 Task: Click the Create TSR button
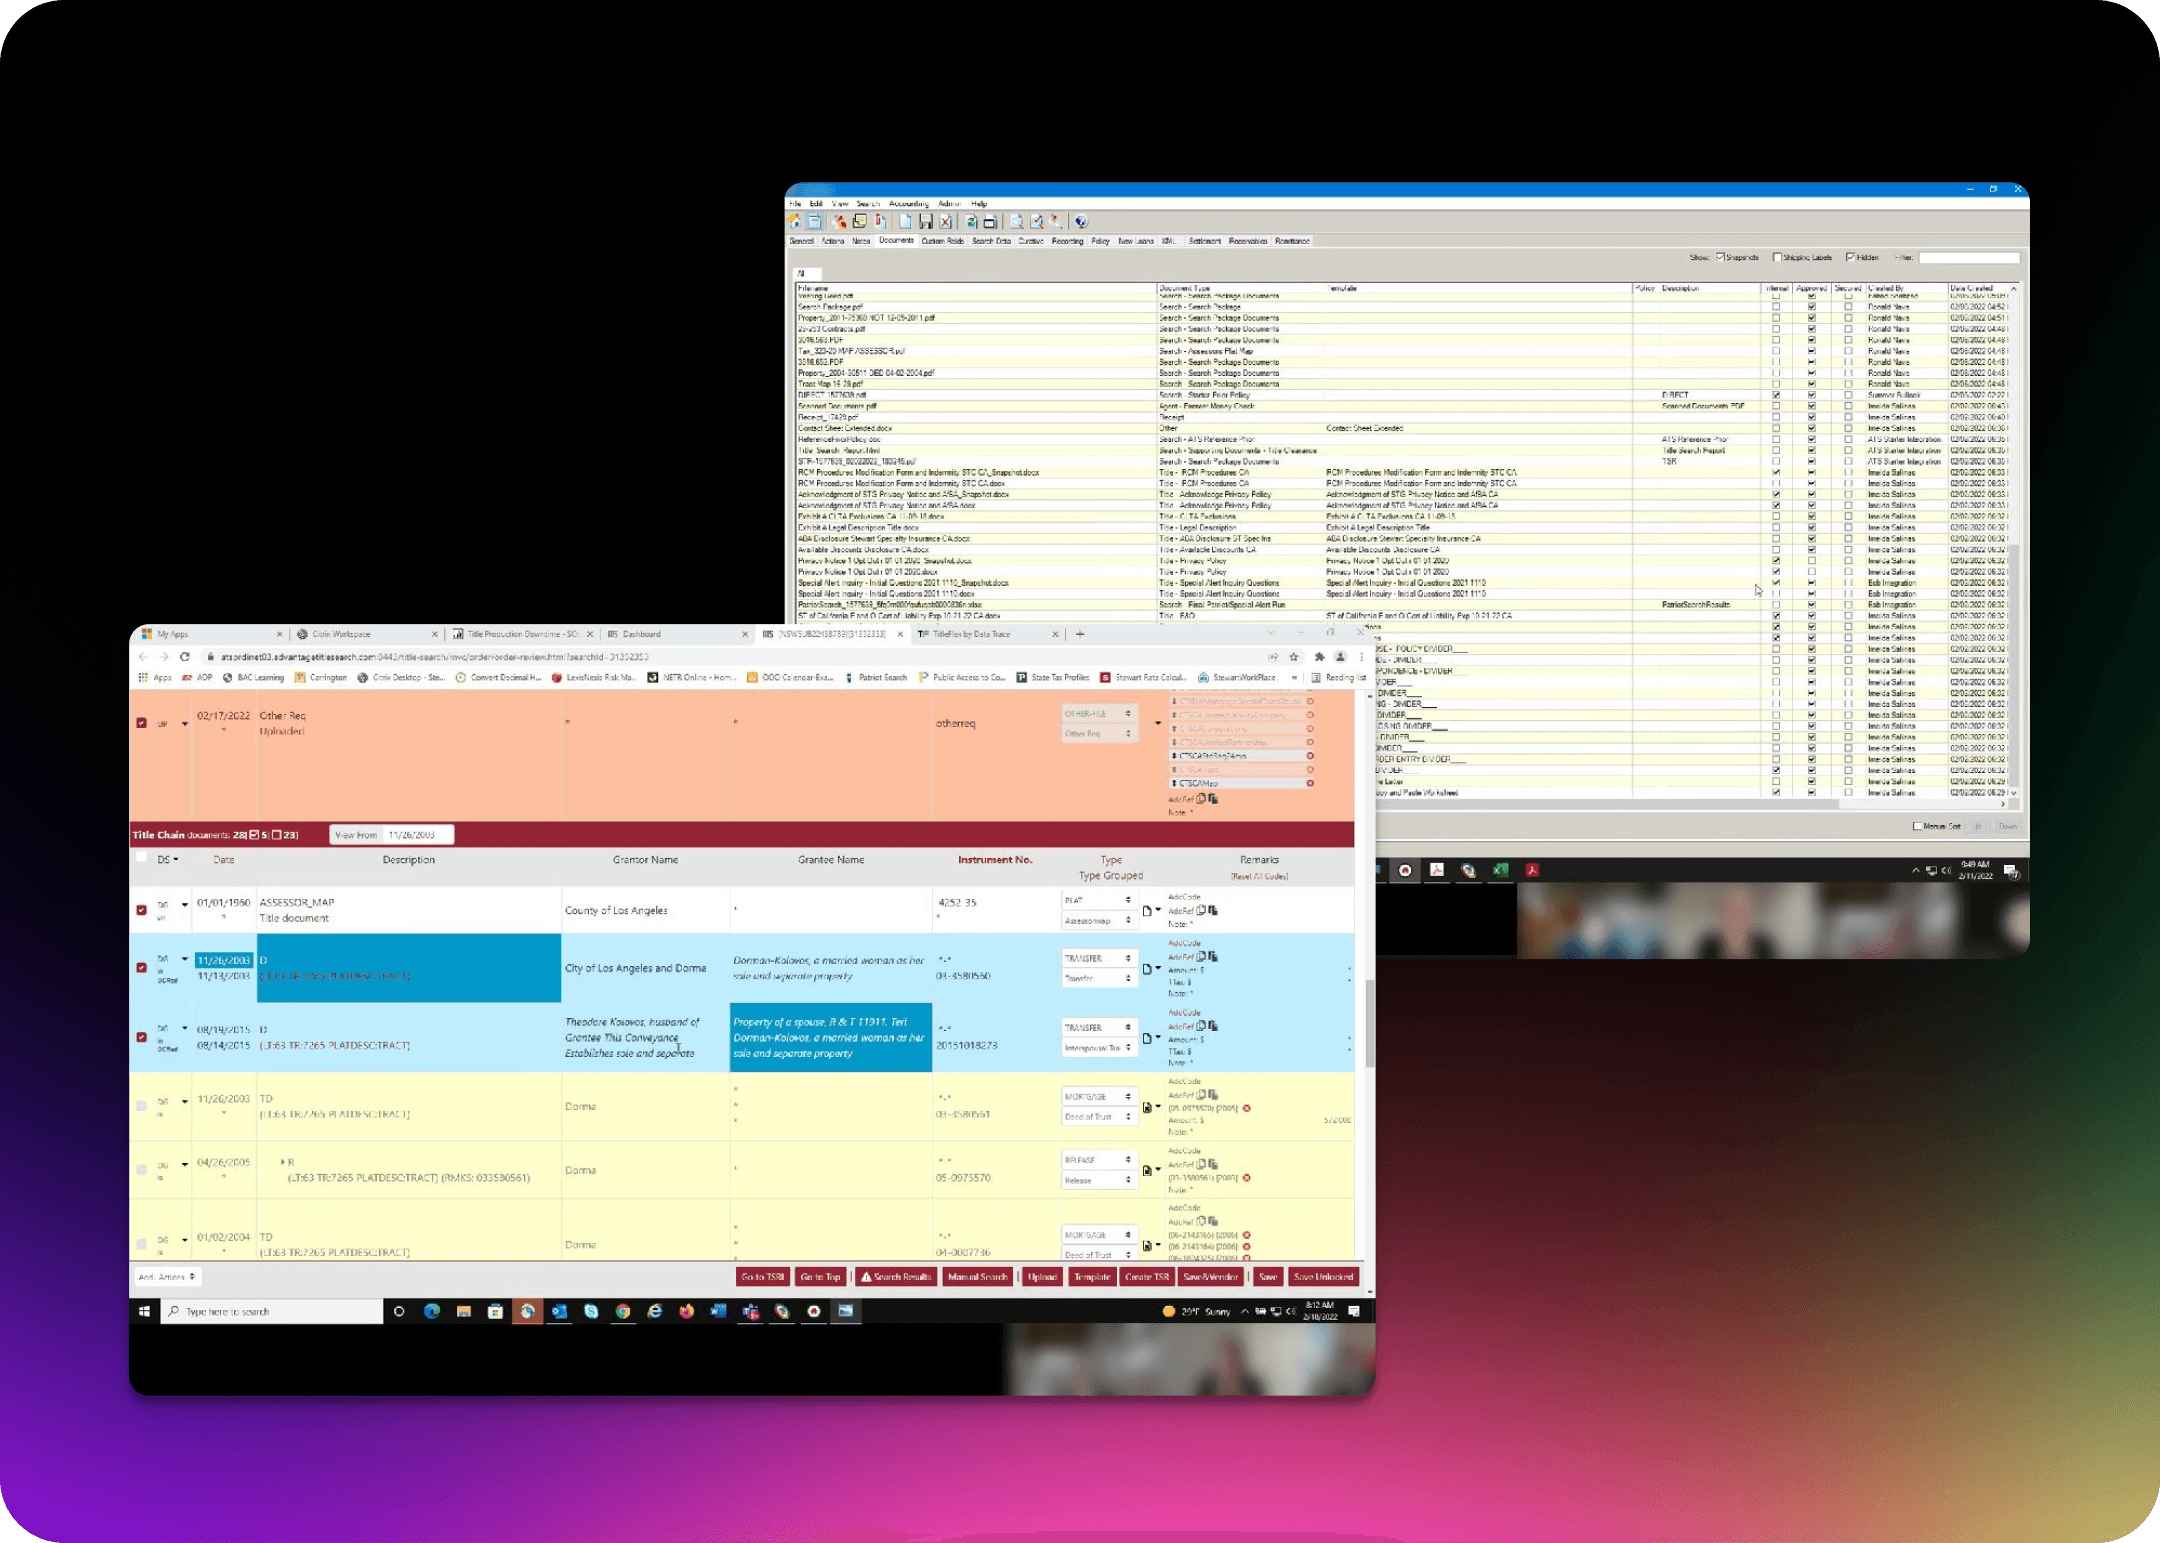click(x=1146, y=1277)
